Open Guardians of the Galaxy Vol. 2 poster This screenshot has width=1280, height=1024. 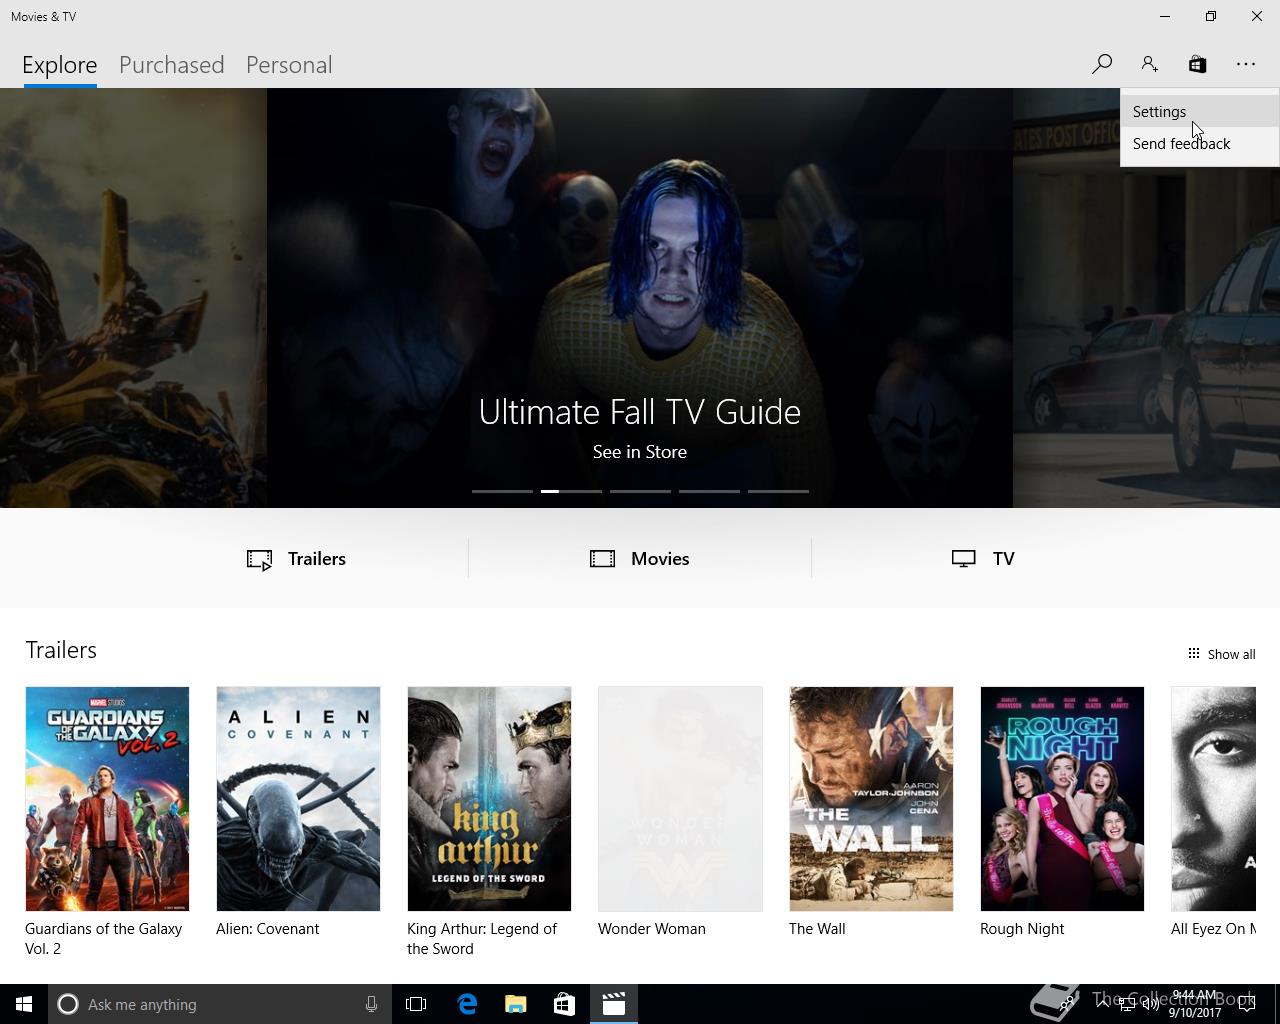point(107,799)
